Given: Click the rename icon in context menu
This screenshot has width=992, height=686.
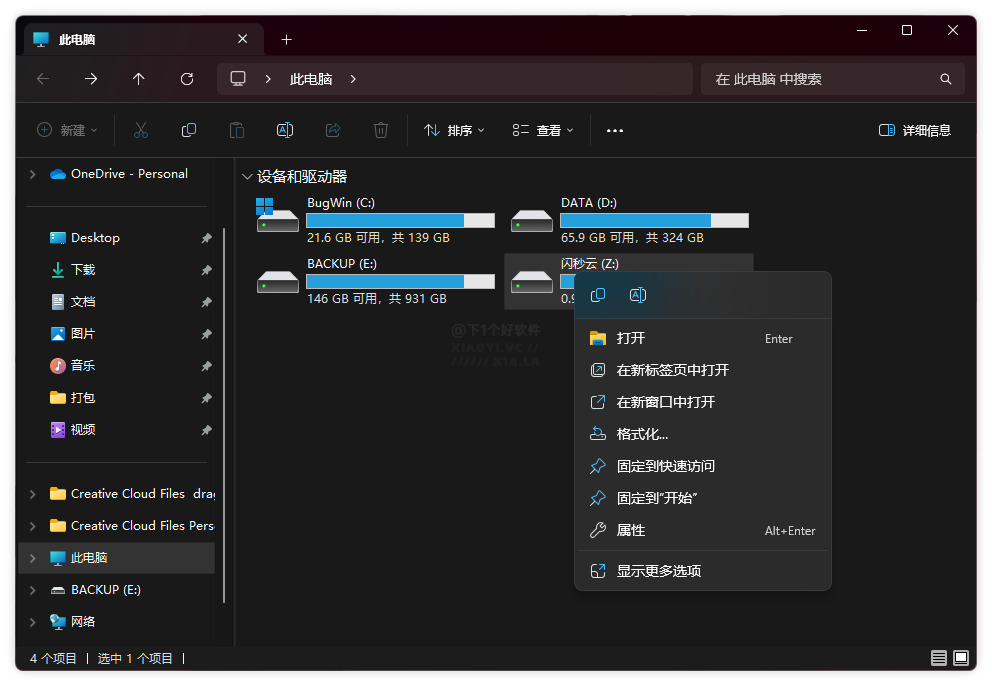Looking at the screenshot, I should [x=638, y=295].
